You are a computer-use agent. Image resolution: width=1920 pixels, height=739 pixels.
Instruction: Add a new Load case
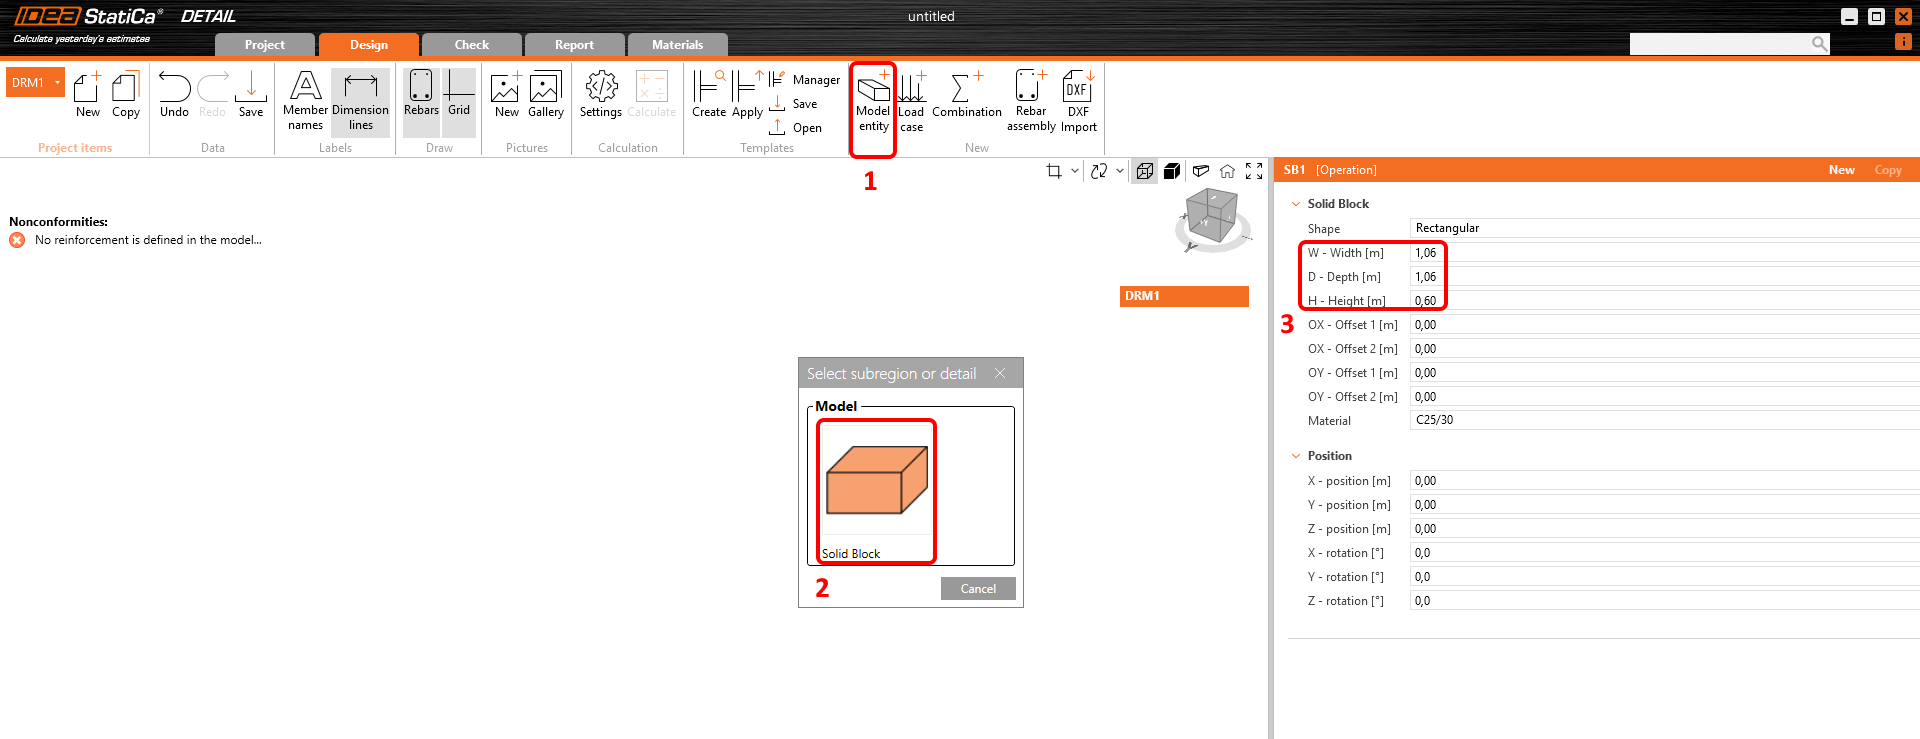(x=911, y=90)
